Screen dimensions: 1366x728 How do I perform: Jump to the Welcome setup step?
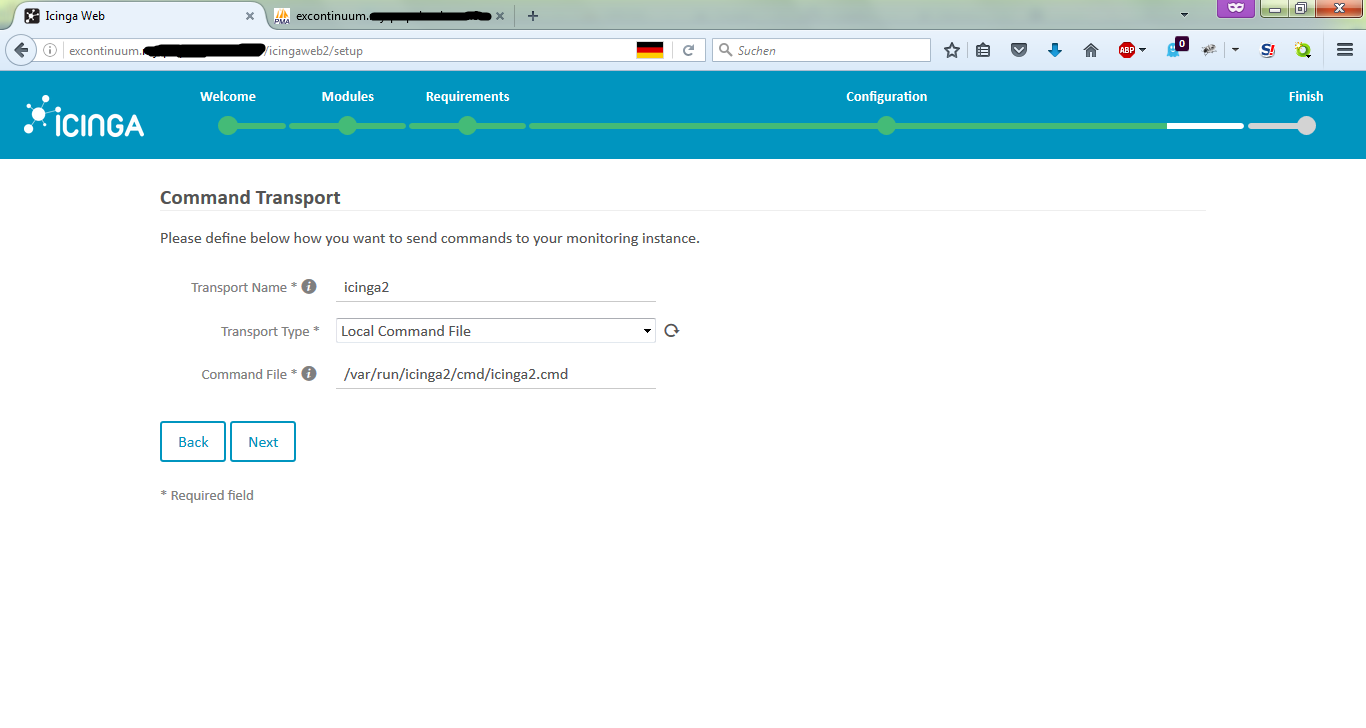(x=228, y=97)
